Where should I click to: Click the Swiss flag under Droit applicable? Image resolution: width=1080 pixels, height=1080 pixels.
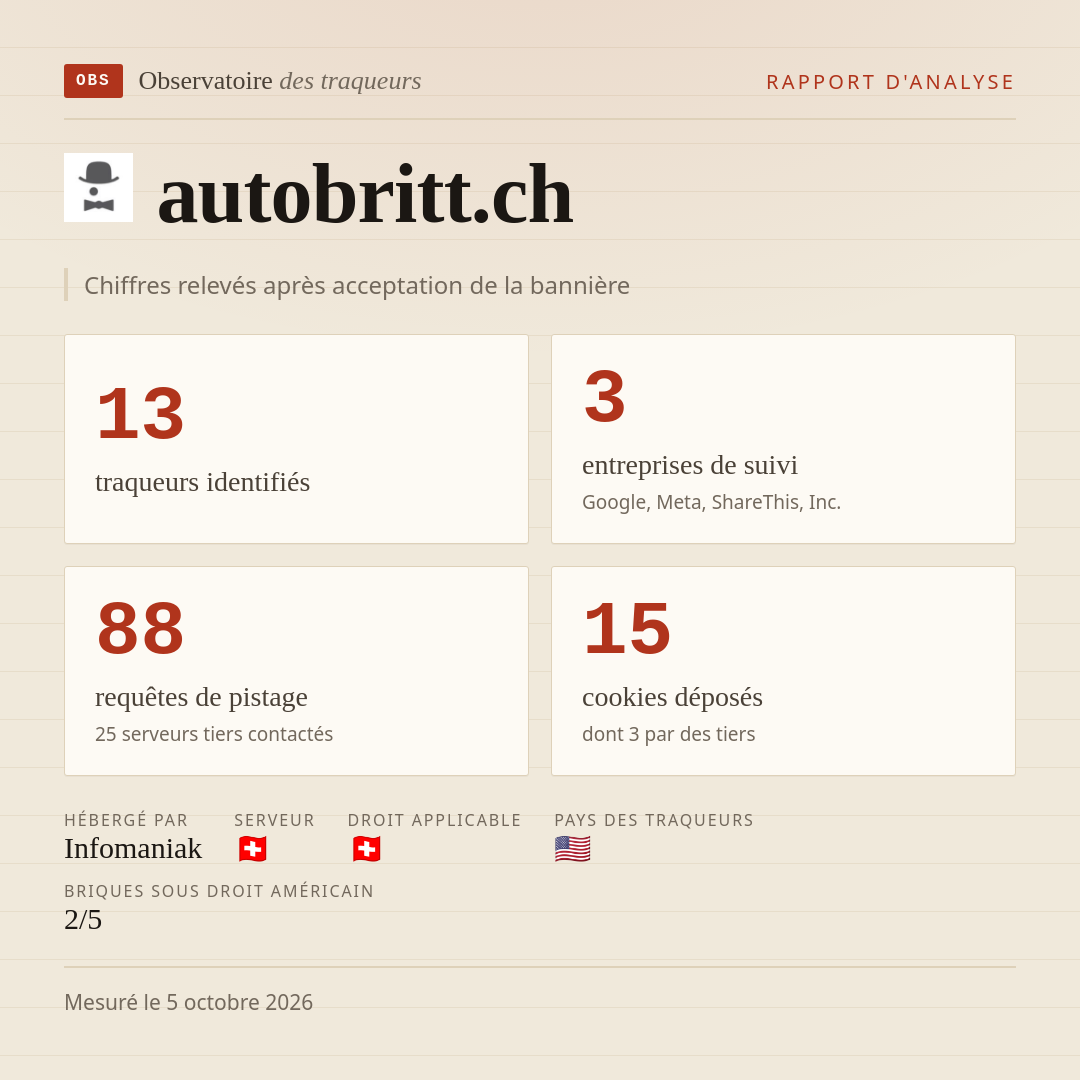tap(366, 849)
